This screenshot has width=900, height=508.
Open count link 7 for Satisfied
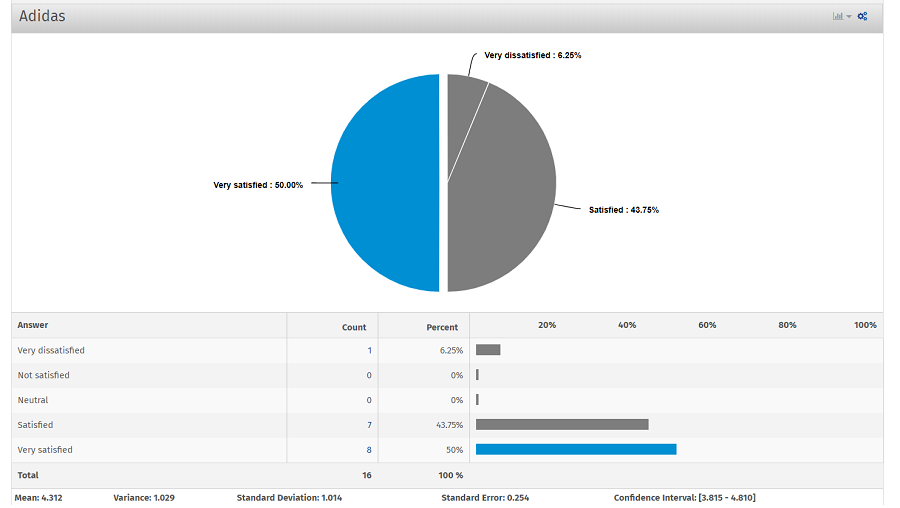(x=369, y=425)
